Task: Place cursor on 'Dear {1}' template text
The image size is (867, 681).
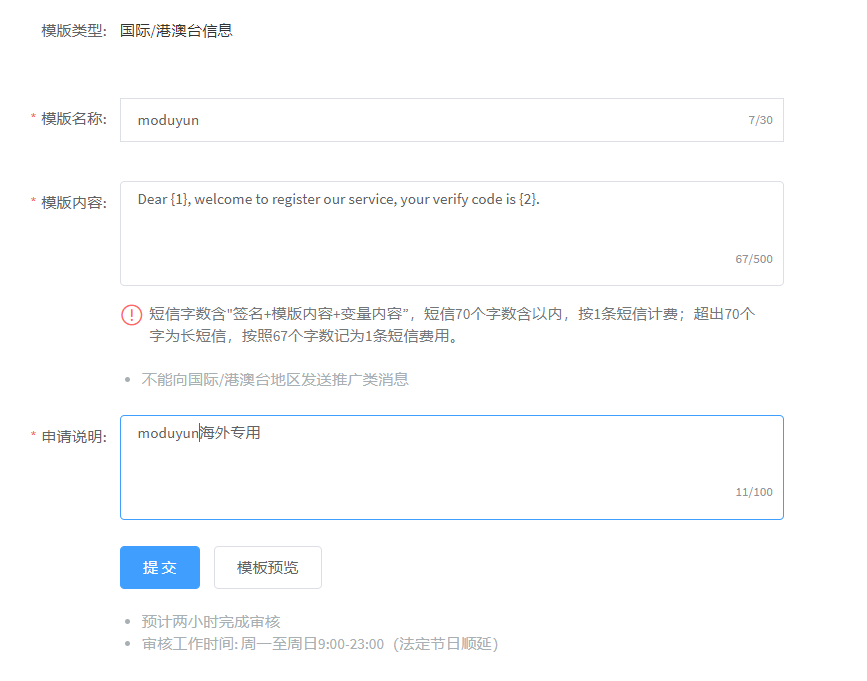Action: click(x=164, y=199)
